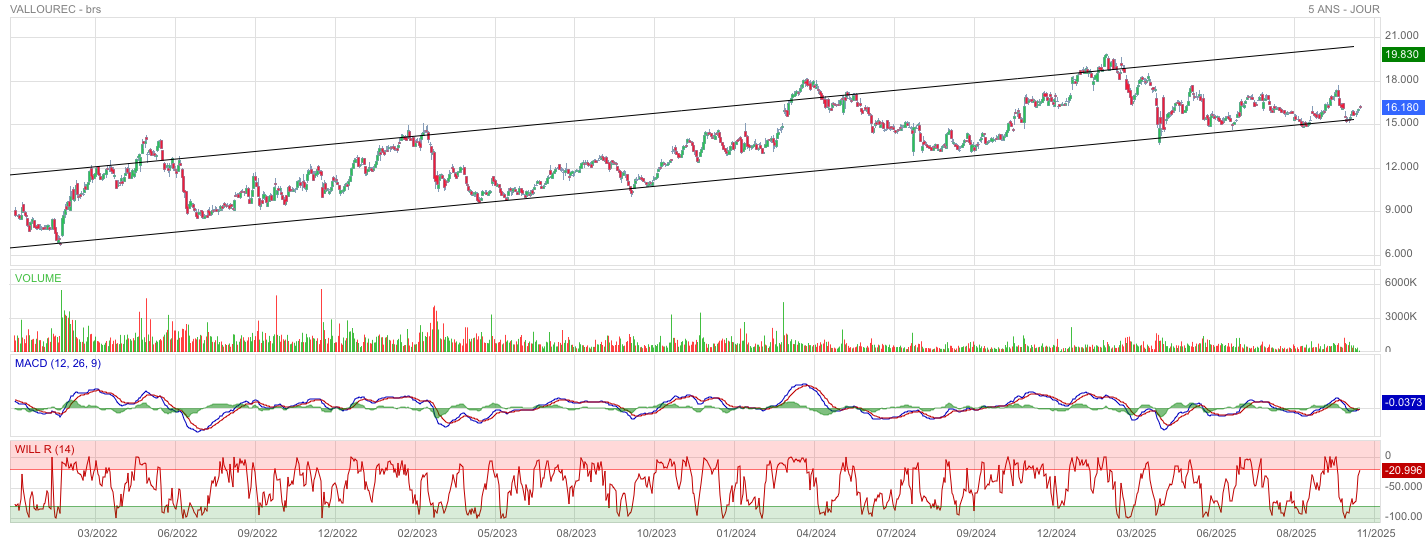This screenshot has height=543, width=1425.
Task: Click the 01/2024 date on time axis
Action: click(736, 533)
